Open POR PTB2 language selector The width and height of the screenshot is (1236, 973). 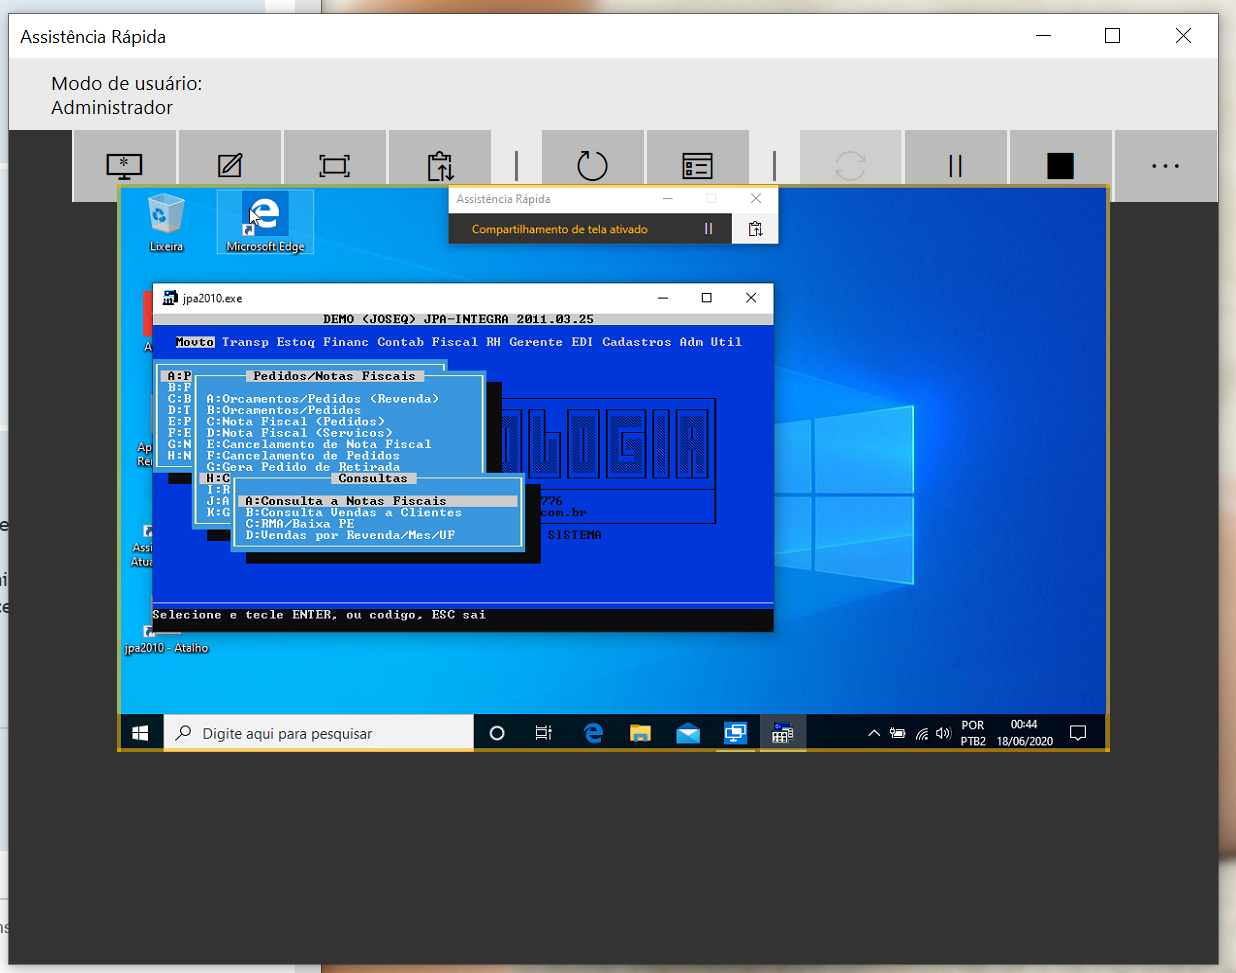pyautogui.click(x=973, y=733)
